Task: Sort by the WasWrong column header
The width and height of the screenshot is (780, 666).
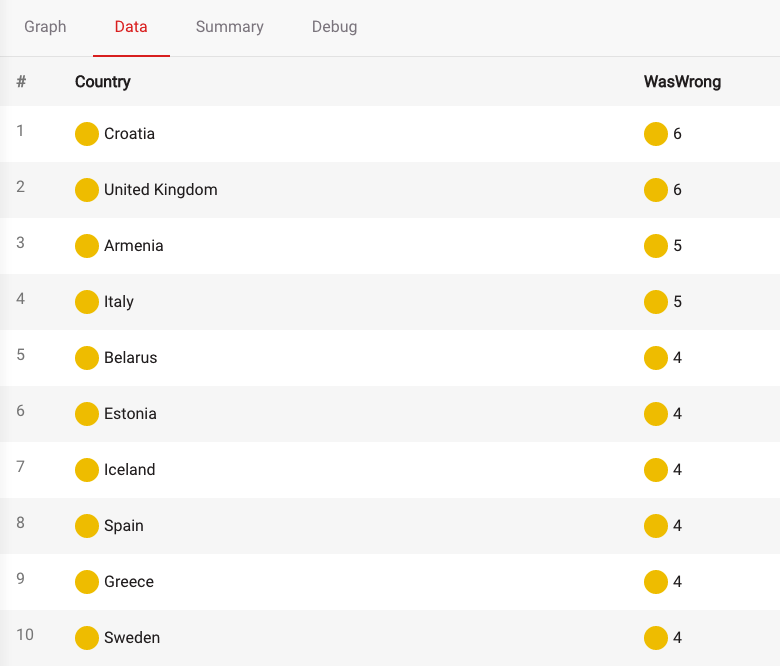Action: (x=682, y=82)
